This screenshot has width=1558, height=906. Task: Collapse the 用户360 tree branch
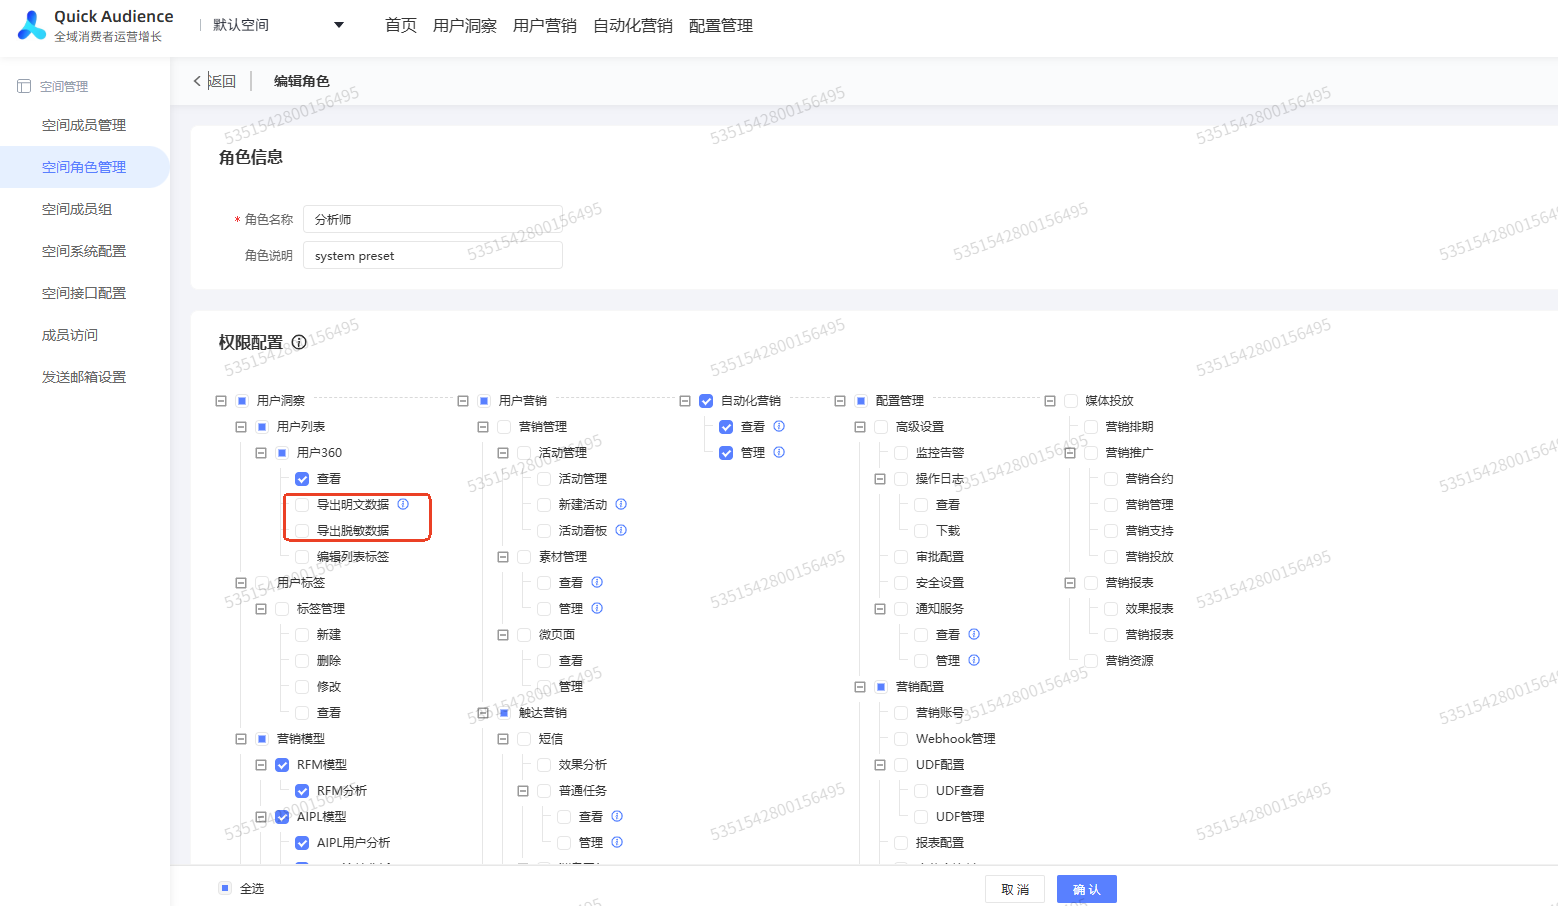[x=261, y=453]
